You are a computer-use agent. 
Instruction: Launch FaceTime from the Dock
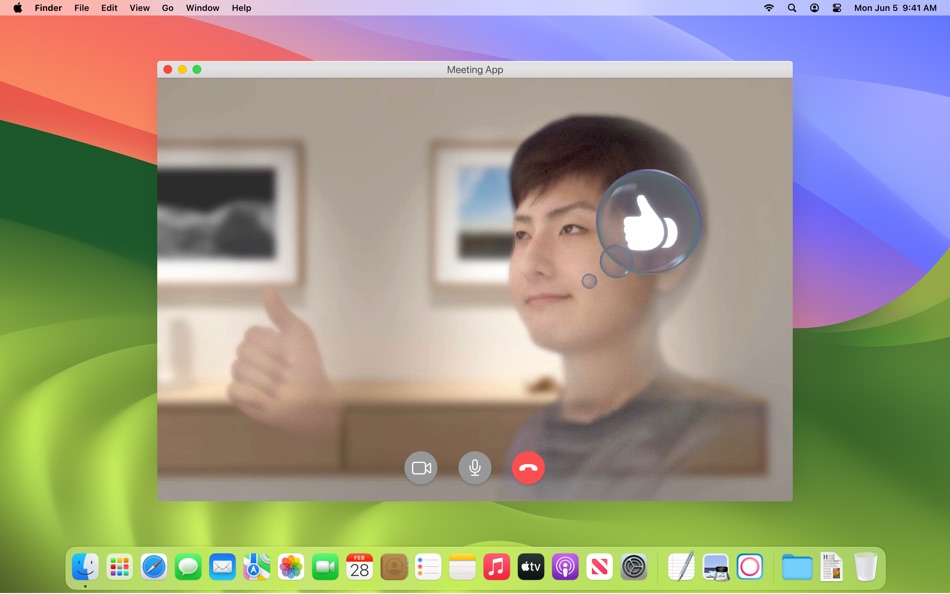tap(324, 567)
